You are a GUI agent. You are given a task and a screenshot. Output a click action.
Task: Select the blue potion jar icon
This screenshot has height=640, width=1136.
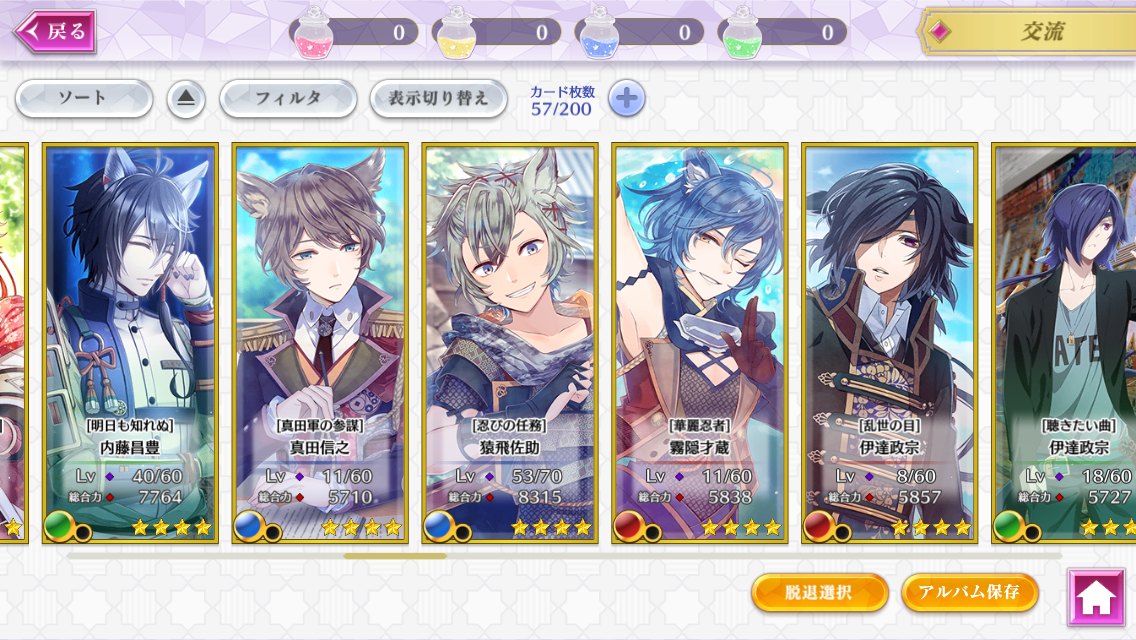coord(599,33)
